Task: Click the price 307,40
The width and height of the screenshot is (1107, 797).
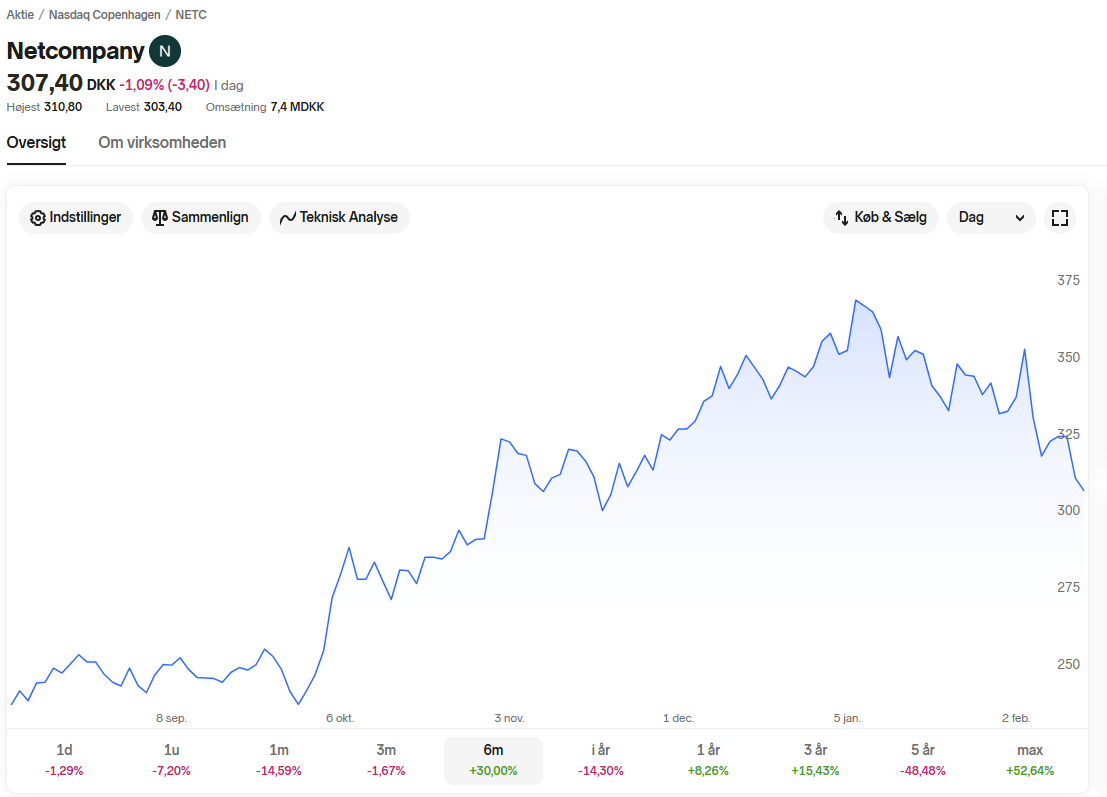Action: (44, 83)
